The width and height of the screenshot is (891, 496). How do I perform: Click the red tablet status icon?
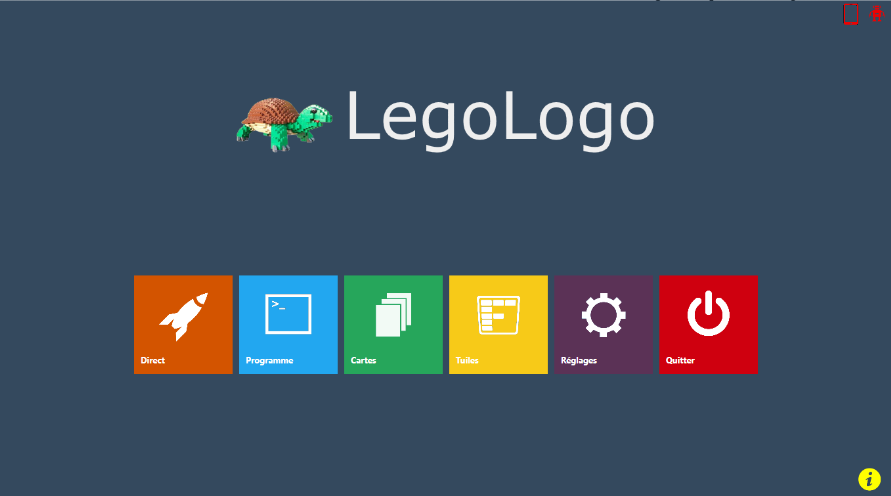point(851,14)
